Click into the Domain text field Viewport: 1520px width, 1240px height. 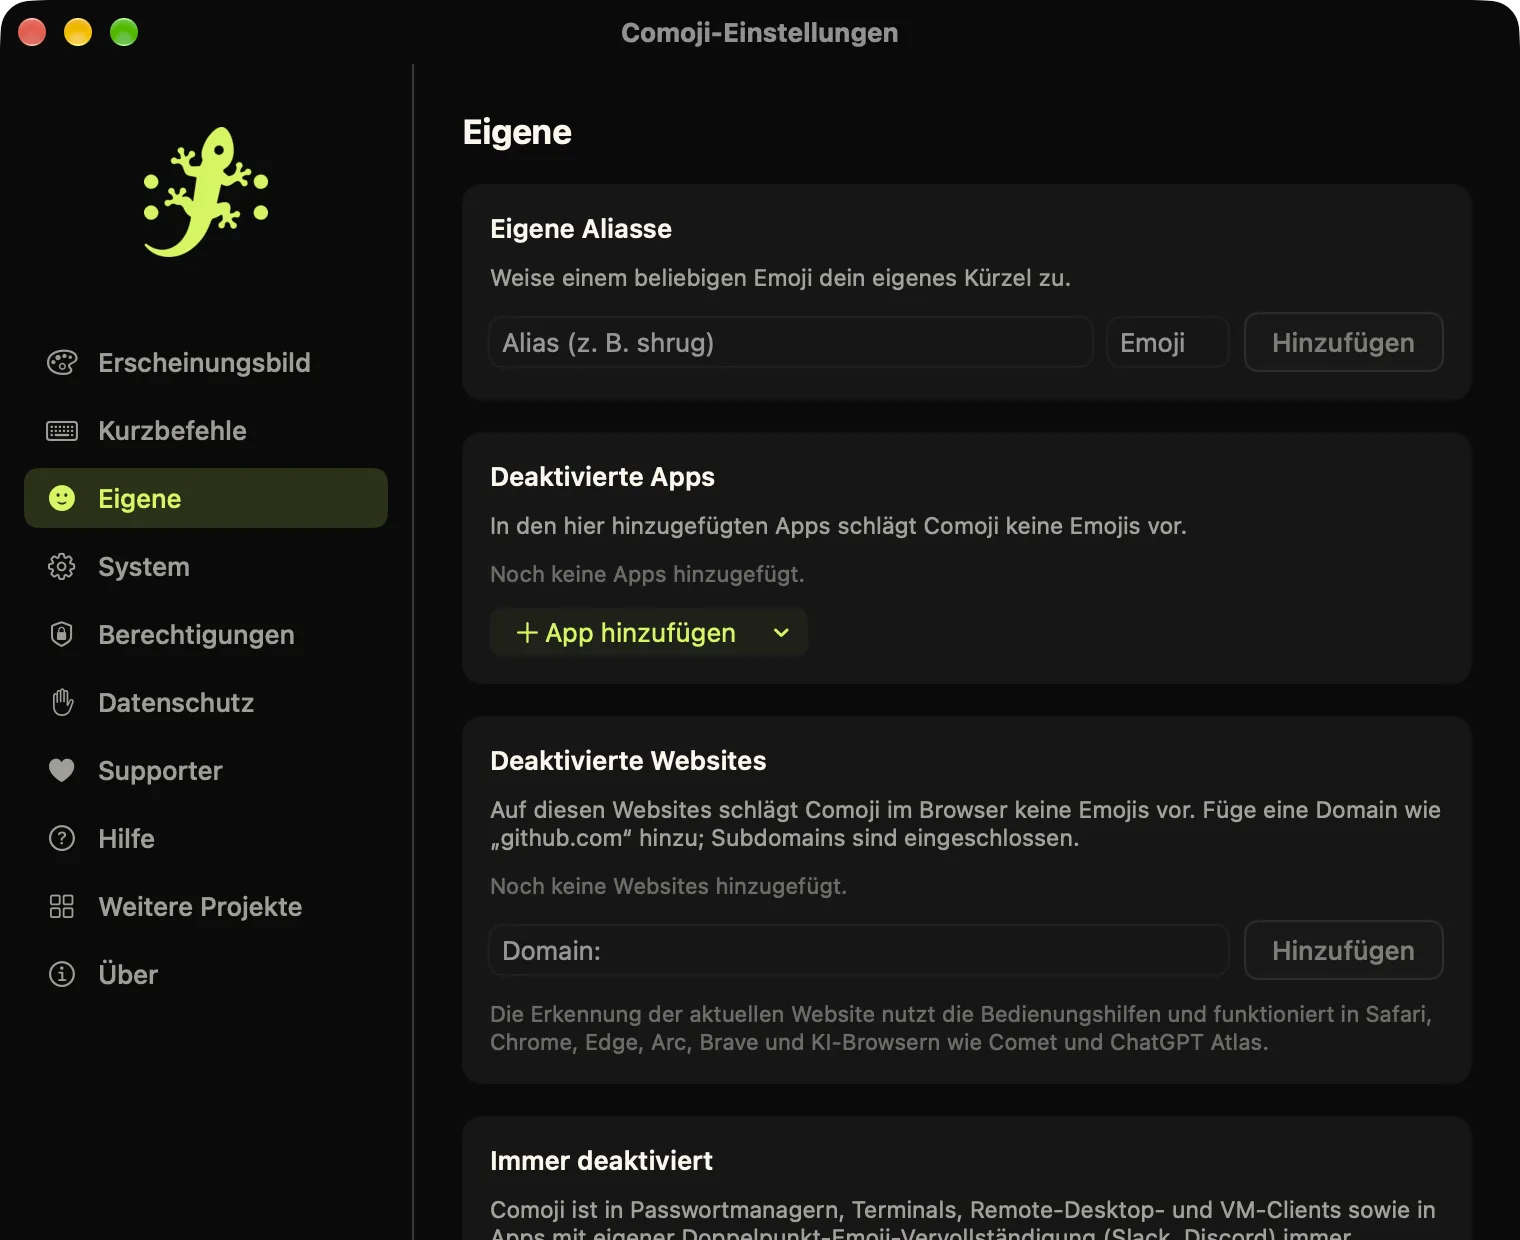[859, 951]
